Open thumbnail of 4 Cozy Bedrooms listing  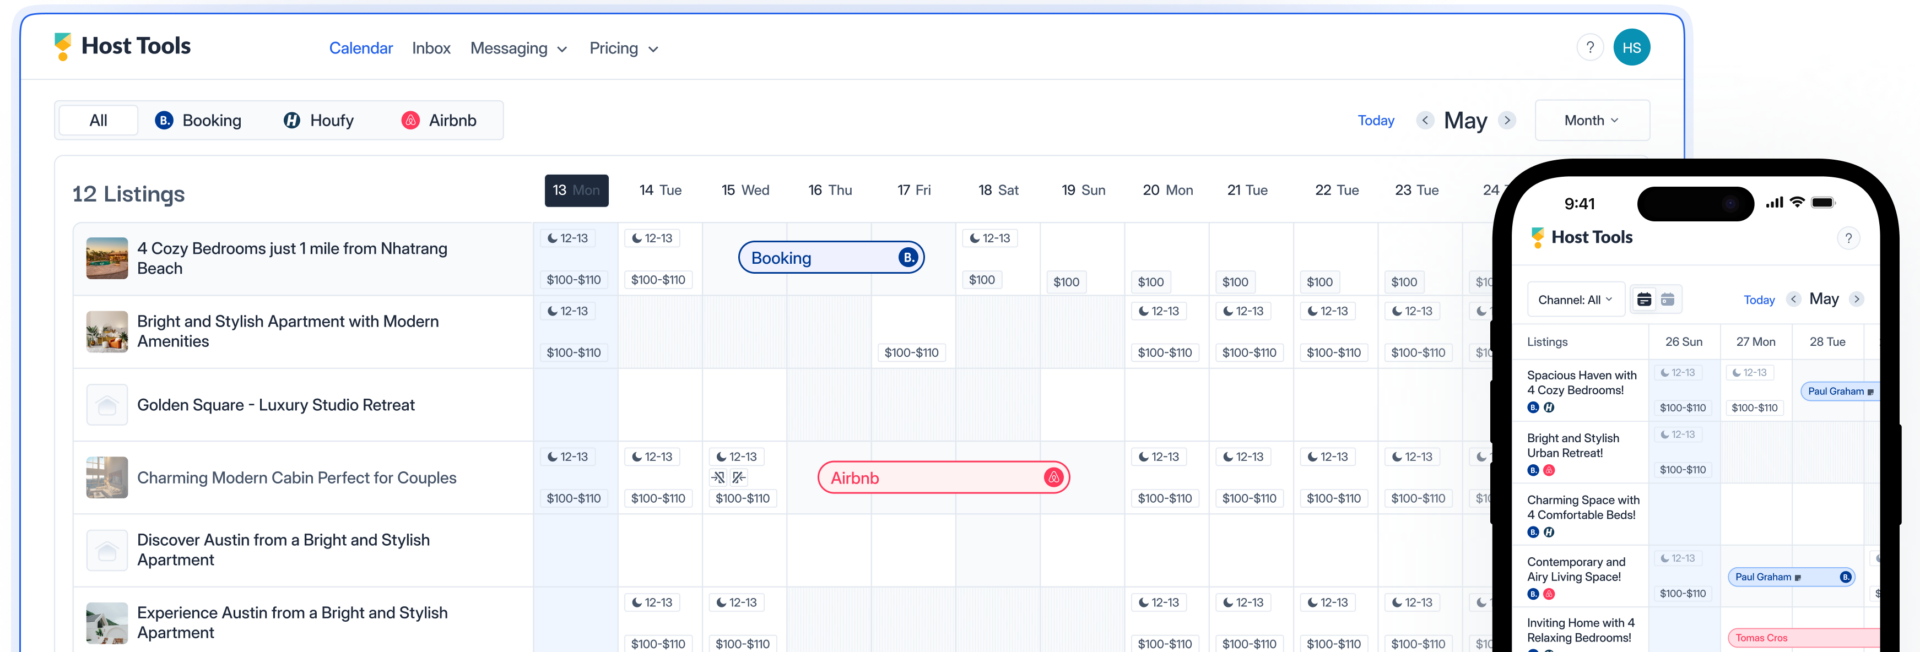point(107,258)
